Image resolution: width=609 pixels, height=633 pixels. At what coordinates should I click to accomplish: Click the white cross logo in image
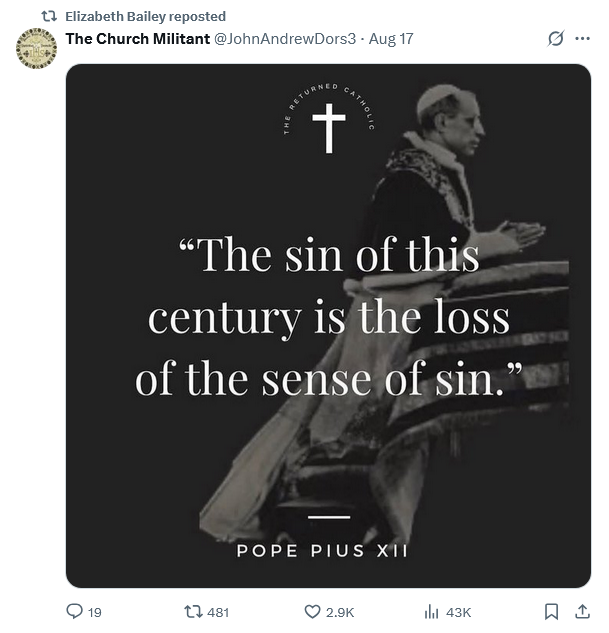(328, 128)
